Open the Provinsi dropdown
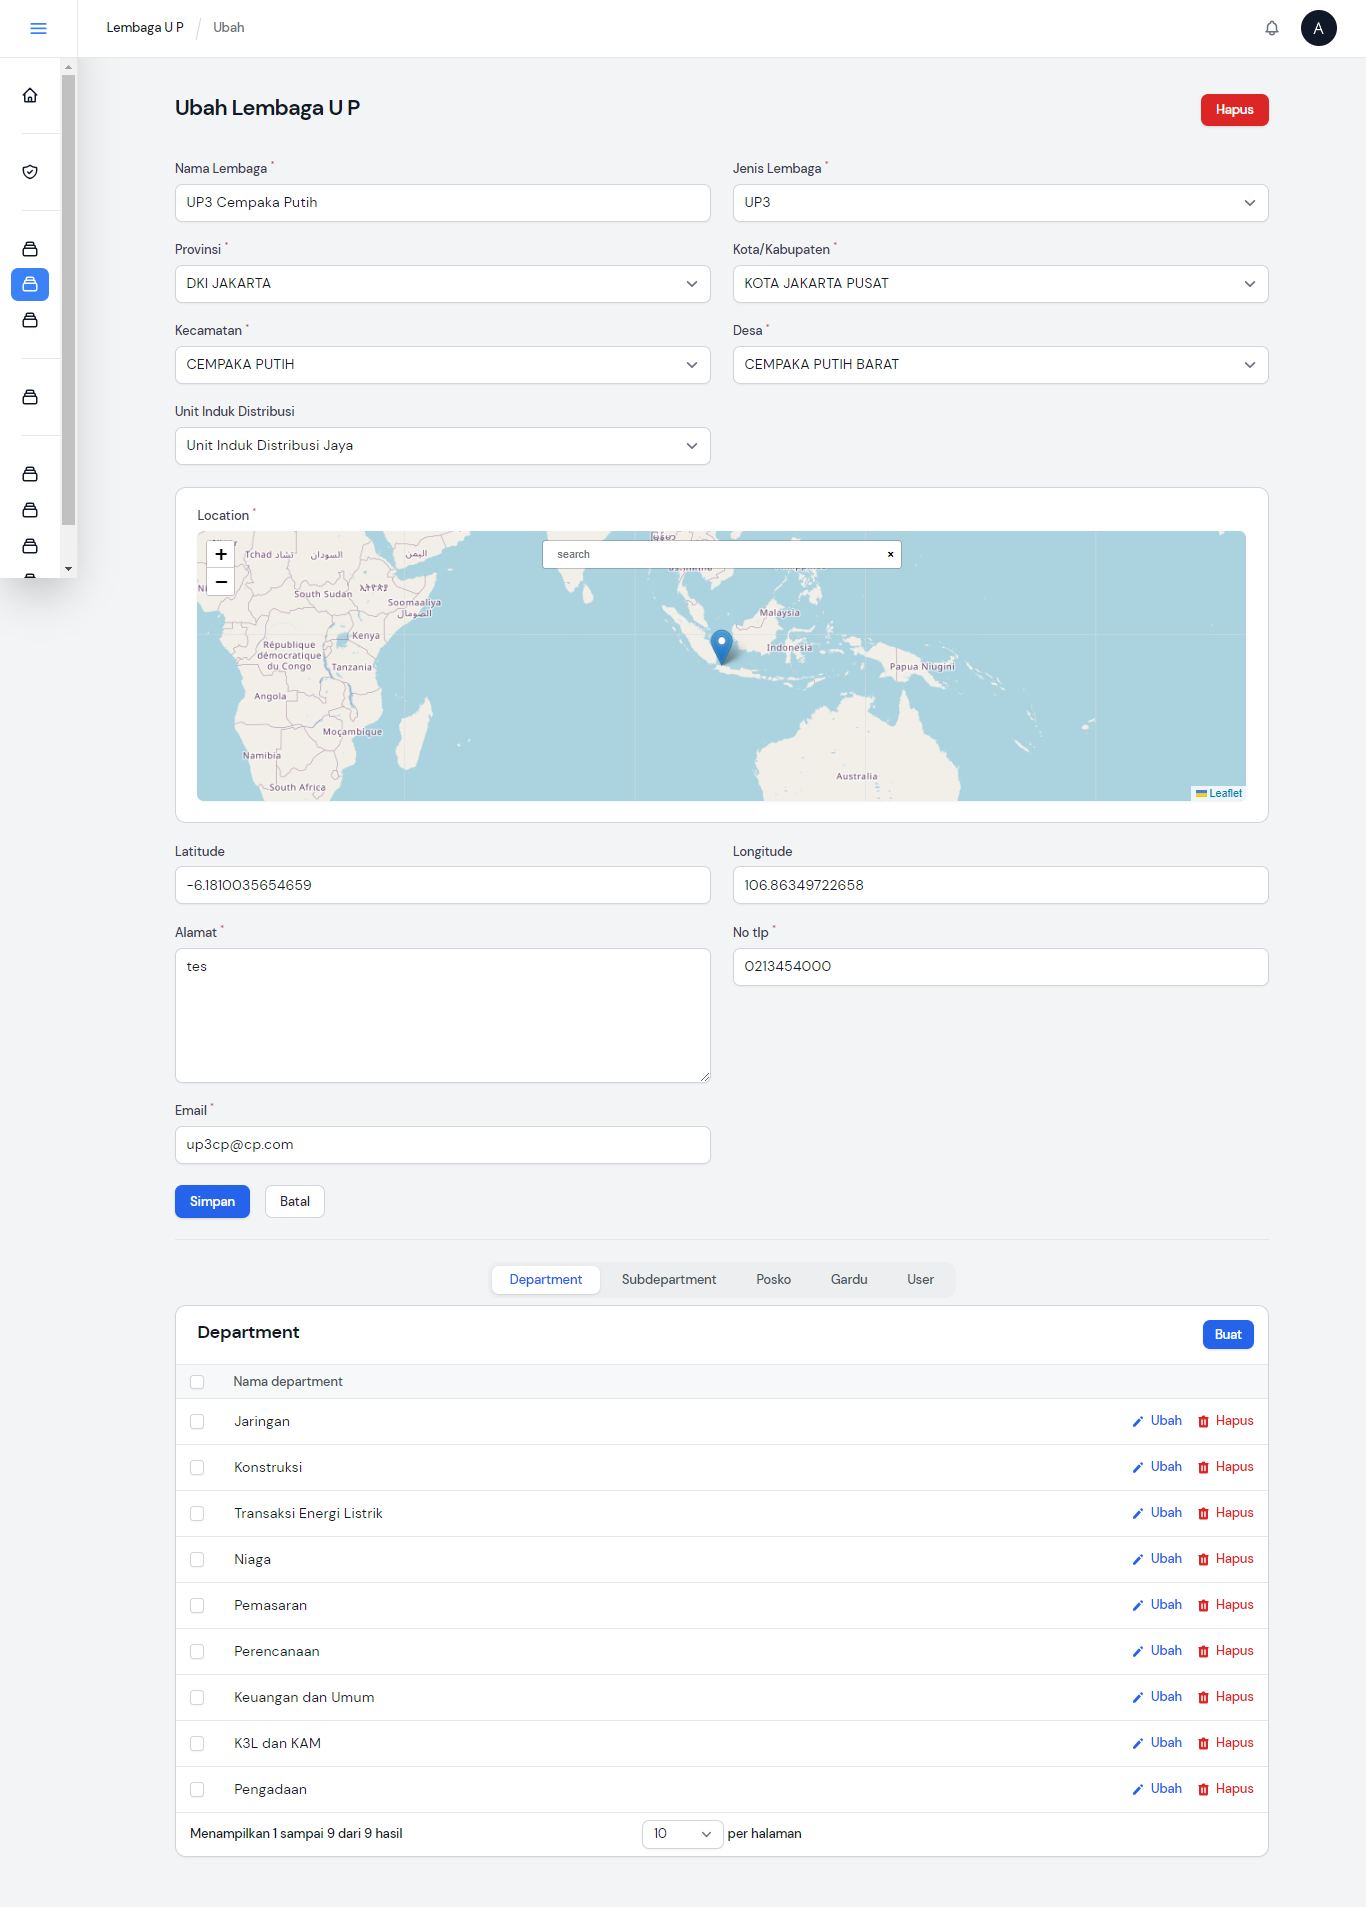 tap(442, 284)
